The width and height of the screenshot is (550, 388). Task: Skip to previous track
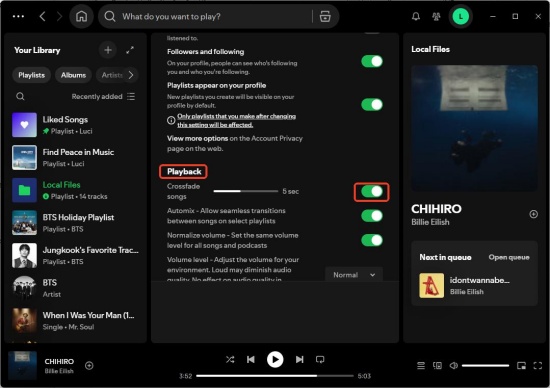tap(251, 359)
